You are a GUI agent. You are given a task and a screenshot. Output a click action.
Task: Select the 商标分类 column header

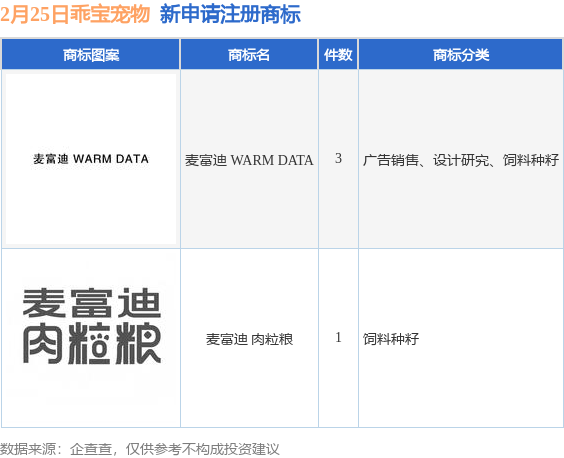tap(460, 54)
